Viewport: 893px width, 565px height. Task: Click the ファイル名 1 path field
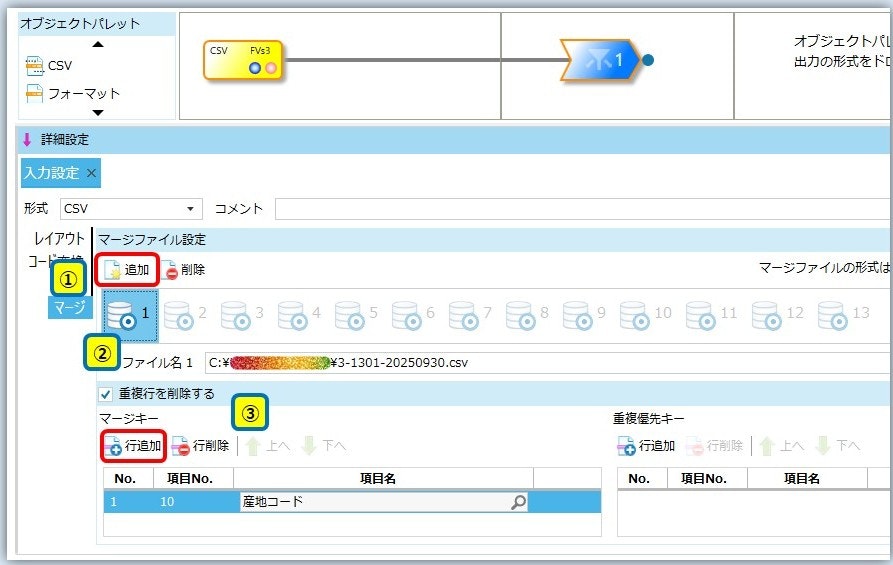(x=547, y=363)
